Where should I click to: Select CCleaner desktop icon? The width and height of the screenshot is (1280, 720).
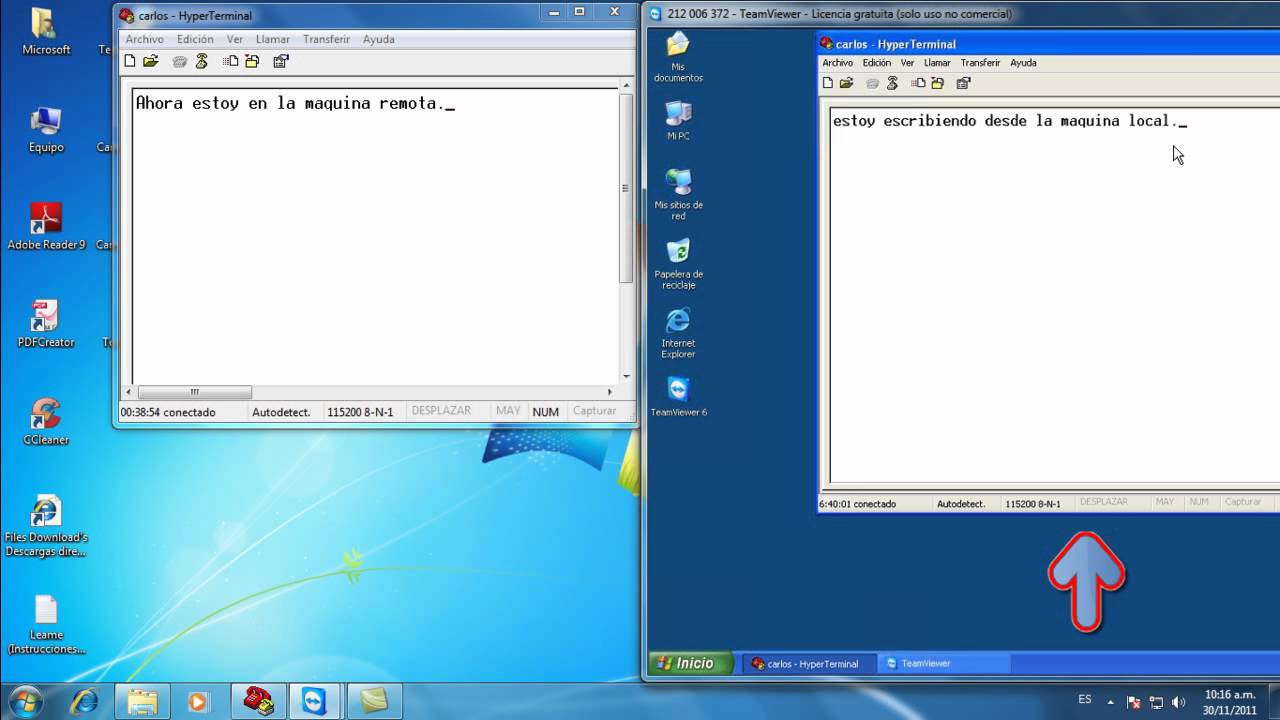point(46,421)
